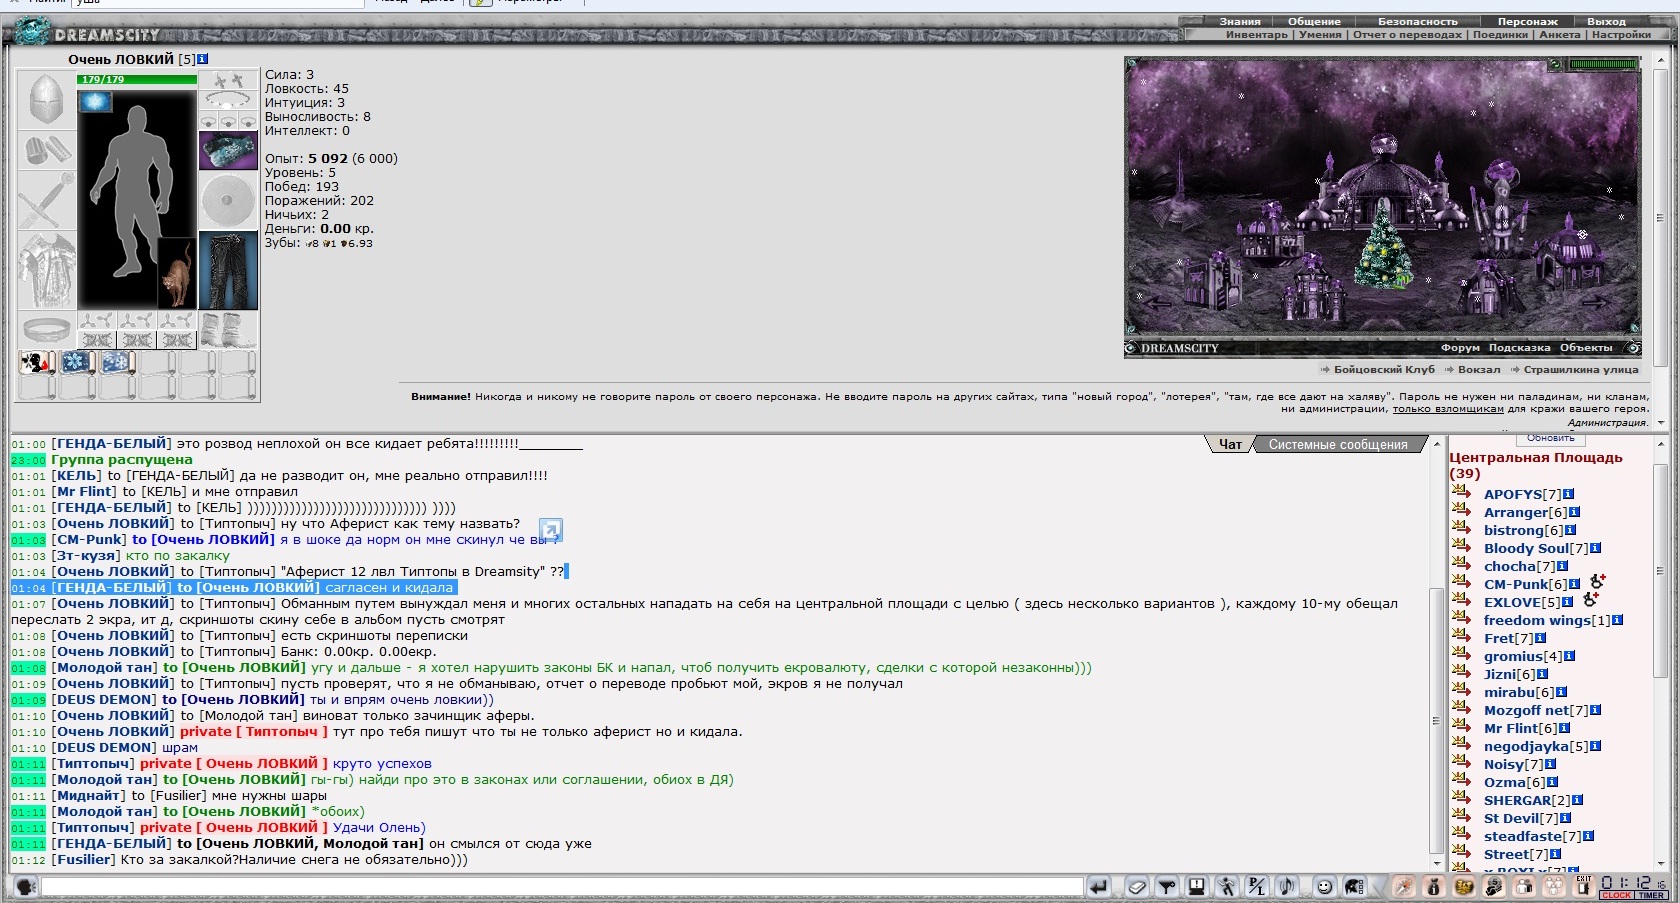The height and width of the screenshot is (903, 1680).
Task: Toggle the sound music note icon
Action: coord(1286,886)
